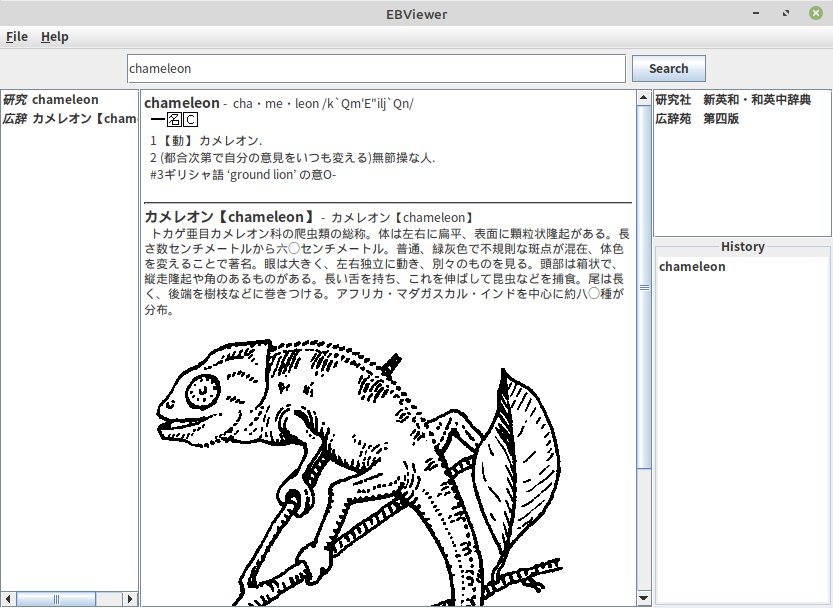
Task: Click the chameleon illustration image
Action: point(360,472)
